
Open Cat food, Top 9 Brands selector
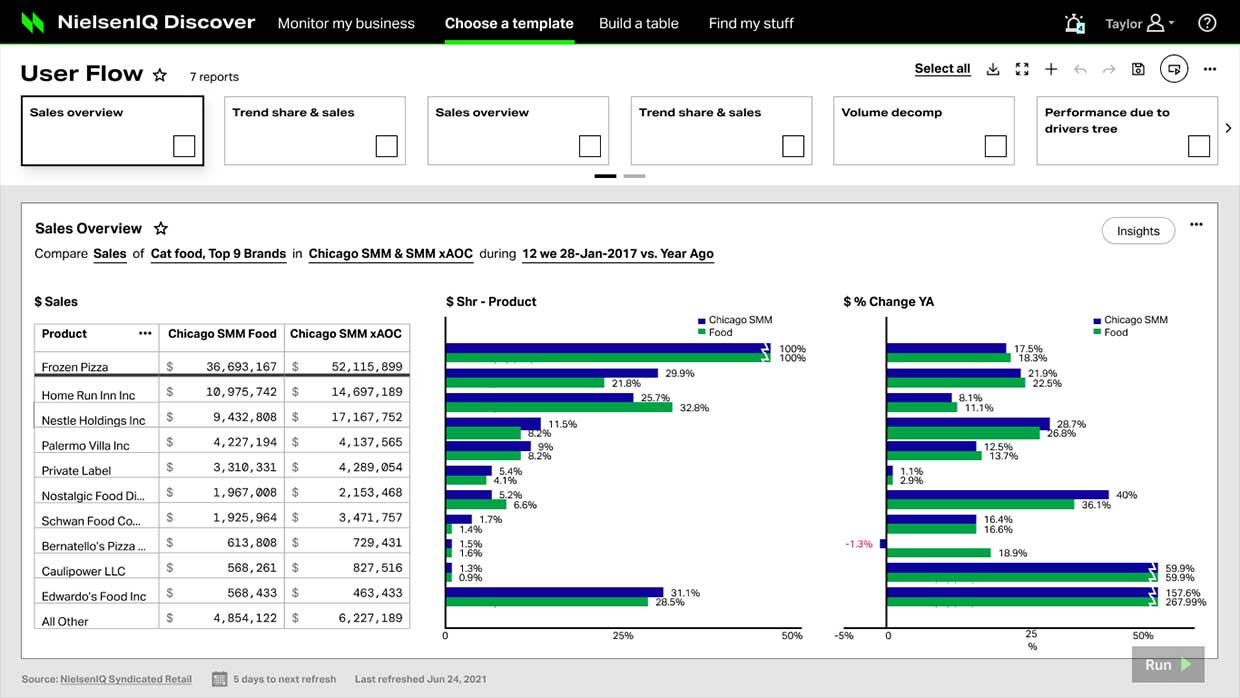point(218,254)
